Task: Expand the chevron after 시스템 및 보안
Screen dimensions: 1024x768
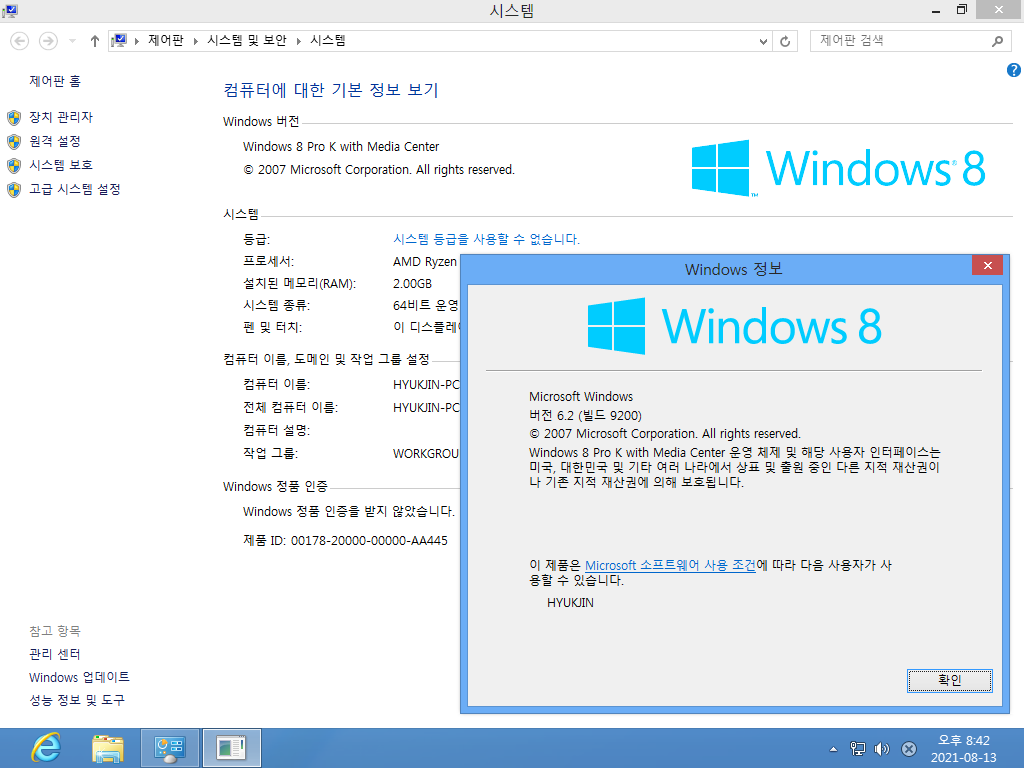Action: (x=298, y=41)
